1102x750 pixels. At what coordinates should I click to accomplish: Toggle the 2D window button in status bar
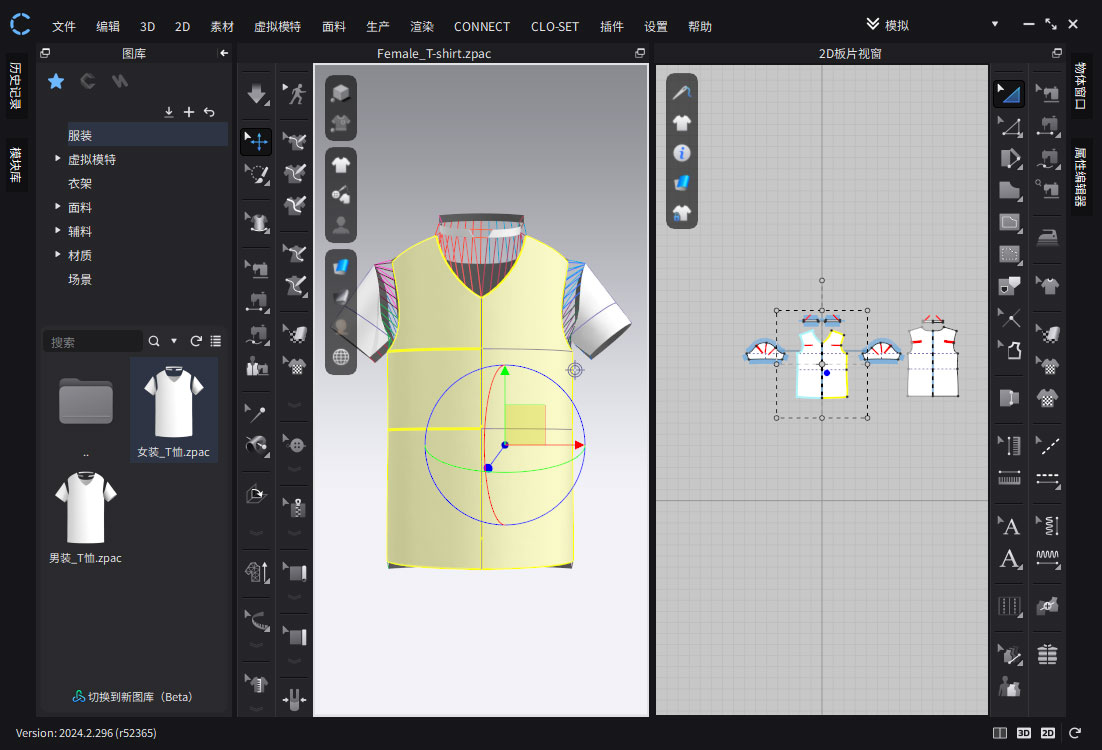[x=1048, y=733]
